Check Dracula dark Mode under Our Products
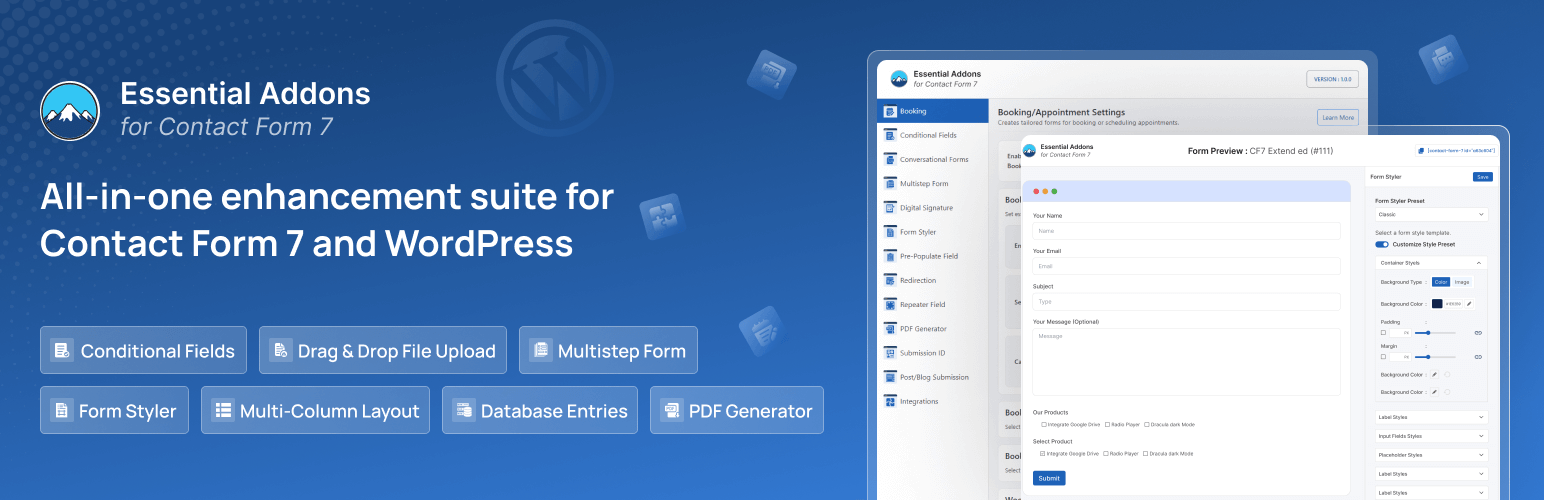Image resolution: width=1544 pixels, height=500 pixels. pyautogui.click(x=1146, y=424)
